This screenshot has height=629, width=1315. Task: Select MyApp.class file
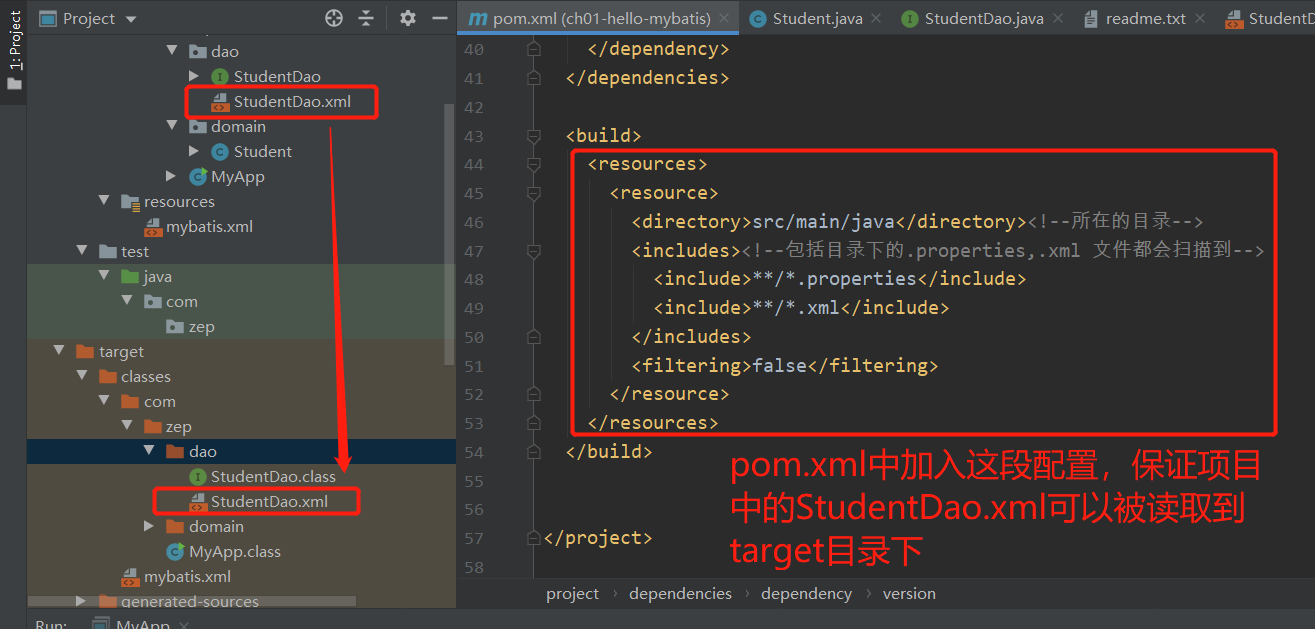pos(235,551)
